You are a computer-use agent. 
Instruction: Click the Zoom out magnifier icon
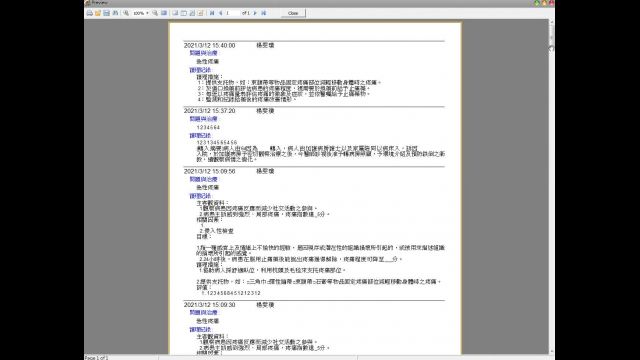126,13
